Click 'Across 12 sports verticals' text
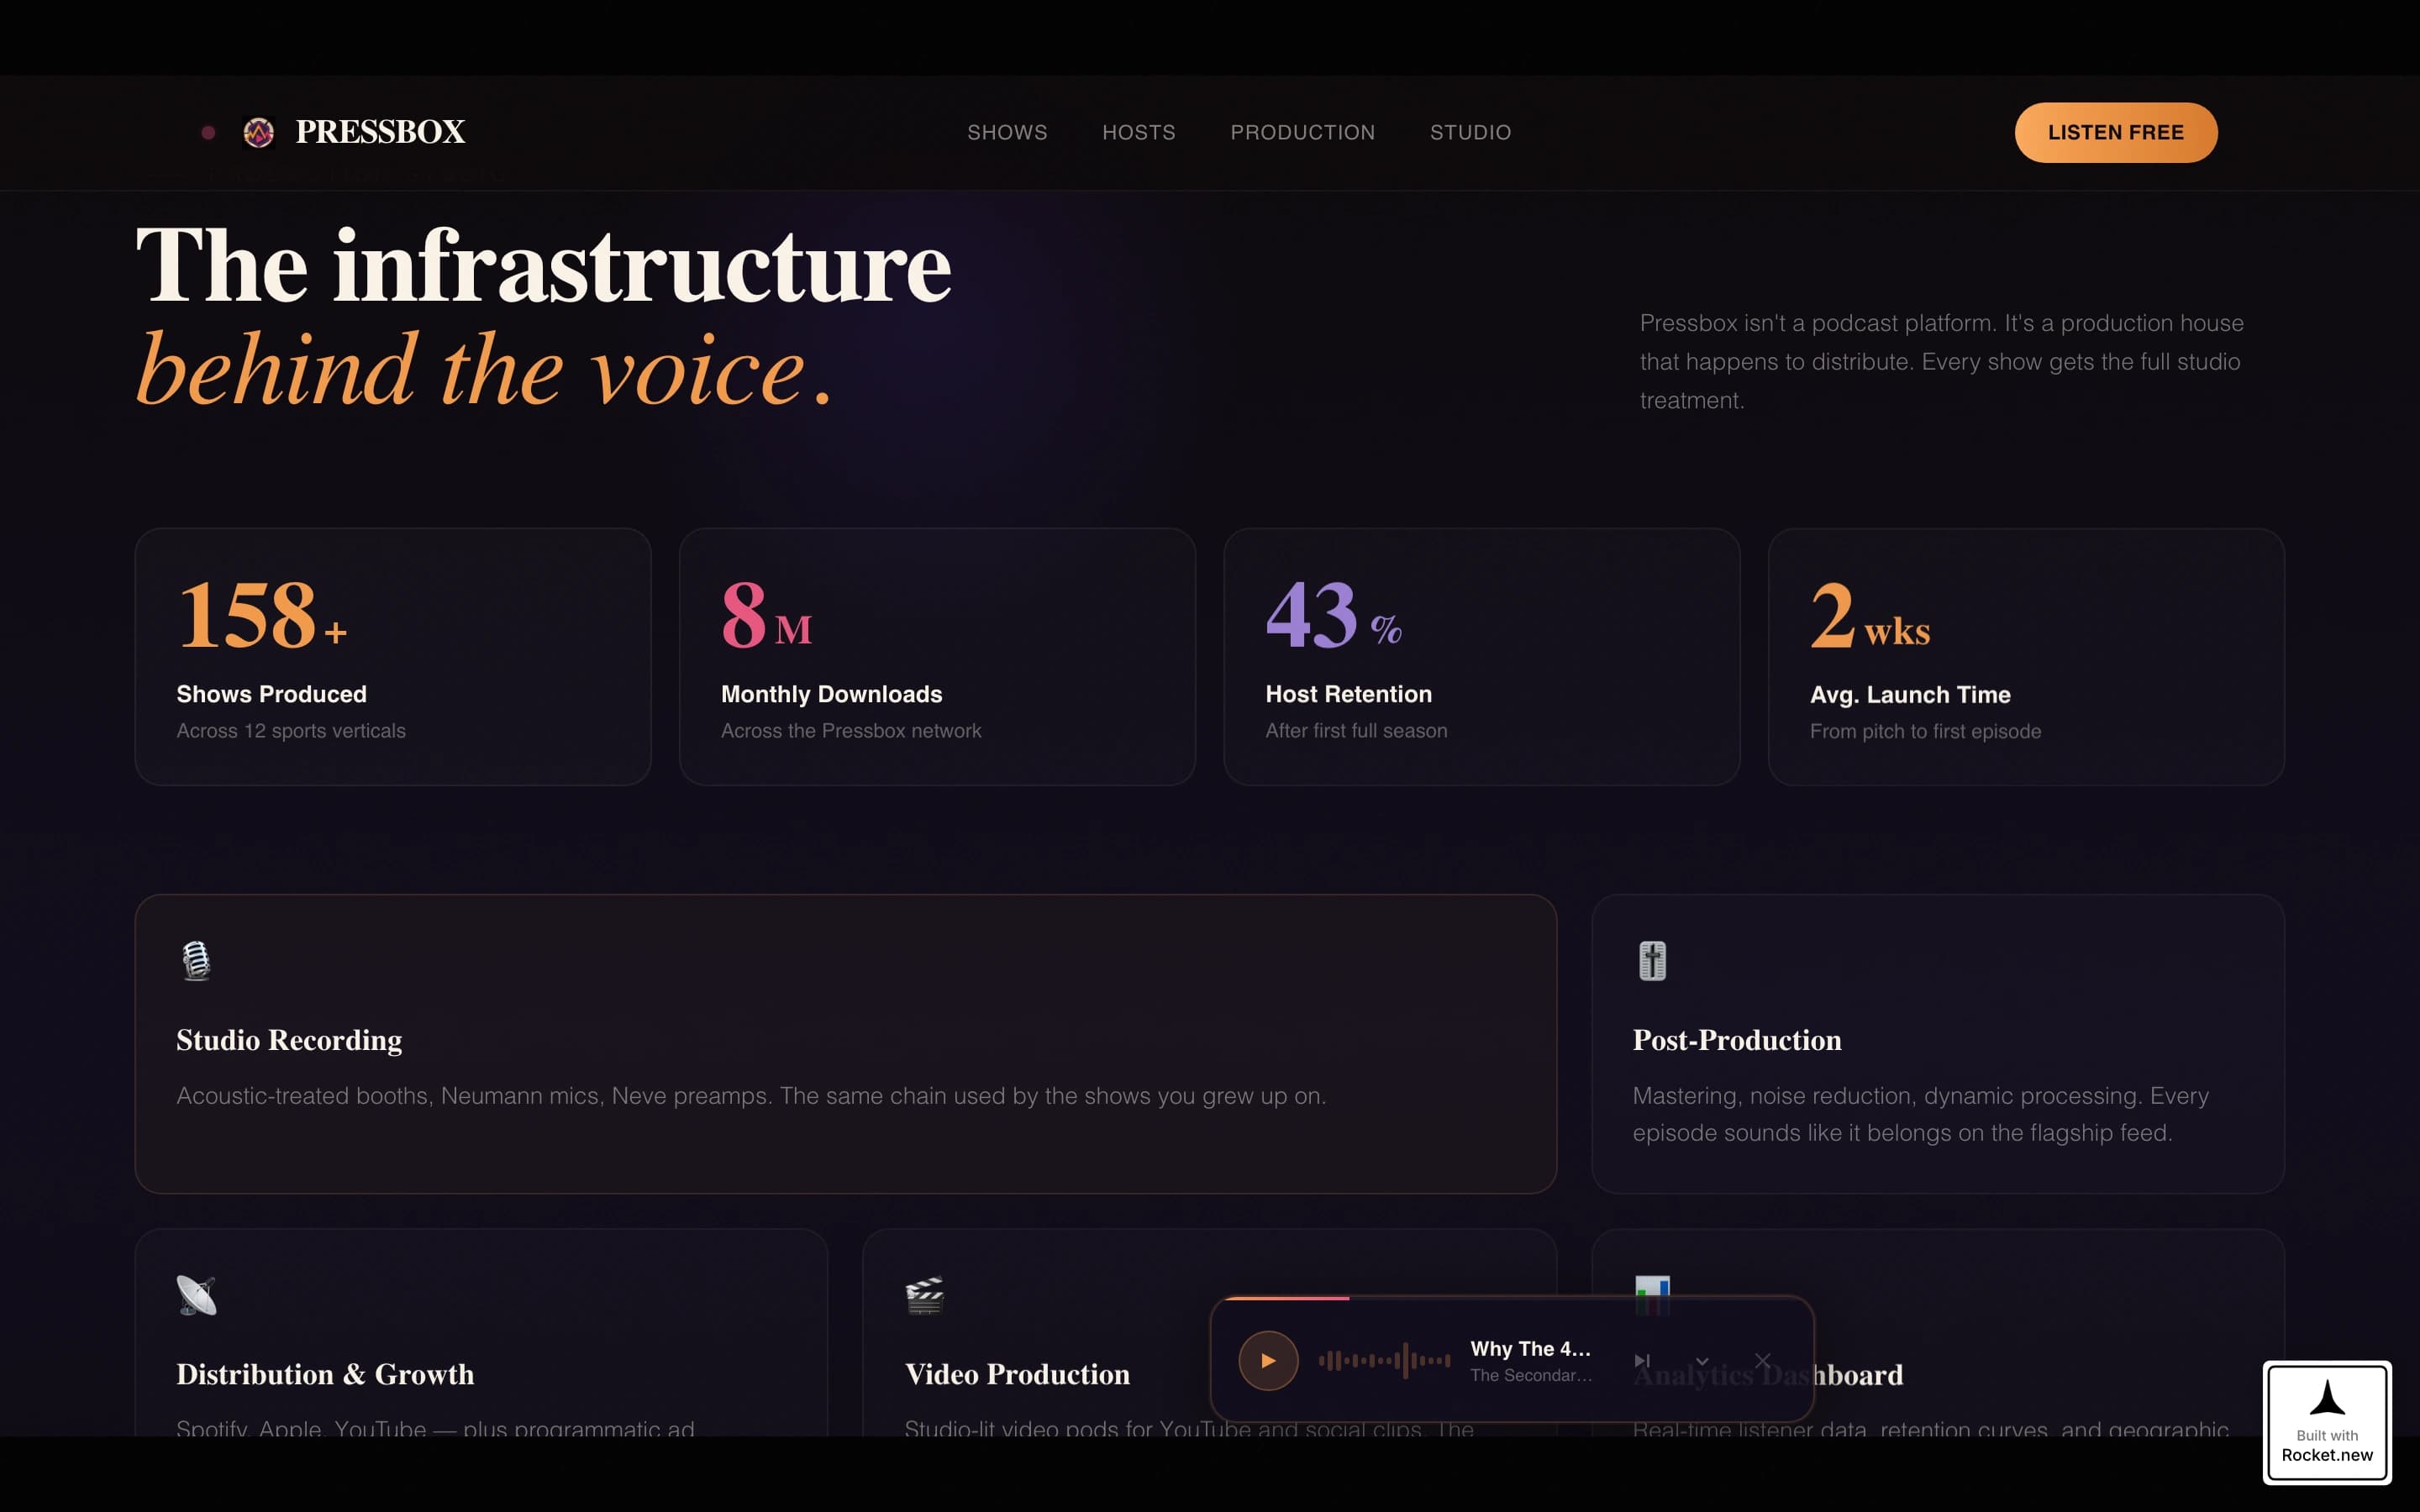This screenshot has height=1512, width=2420. (x=291, y=730)
